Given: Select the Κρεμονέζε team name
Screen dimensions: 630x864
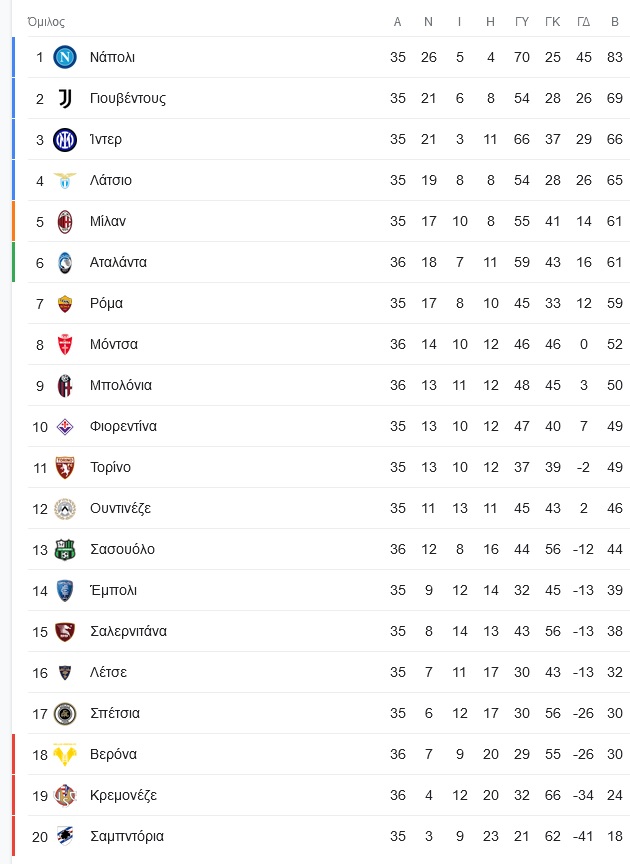Looking at the screenshot, I should point(123,795).
